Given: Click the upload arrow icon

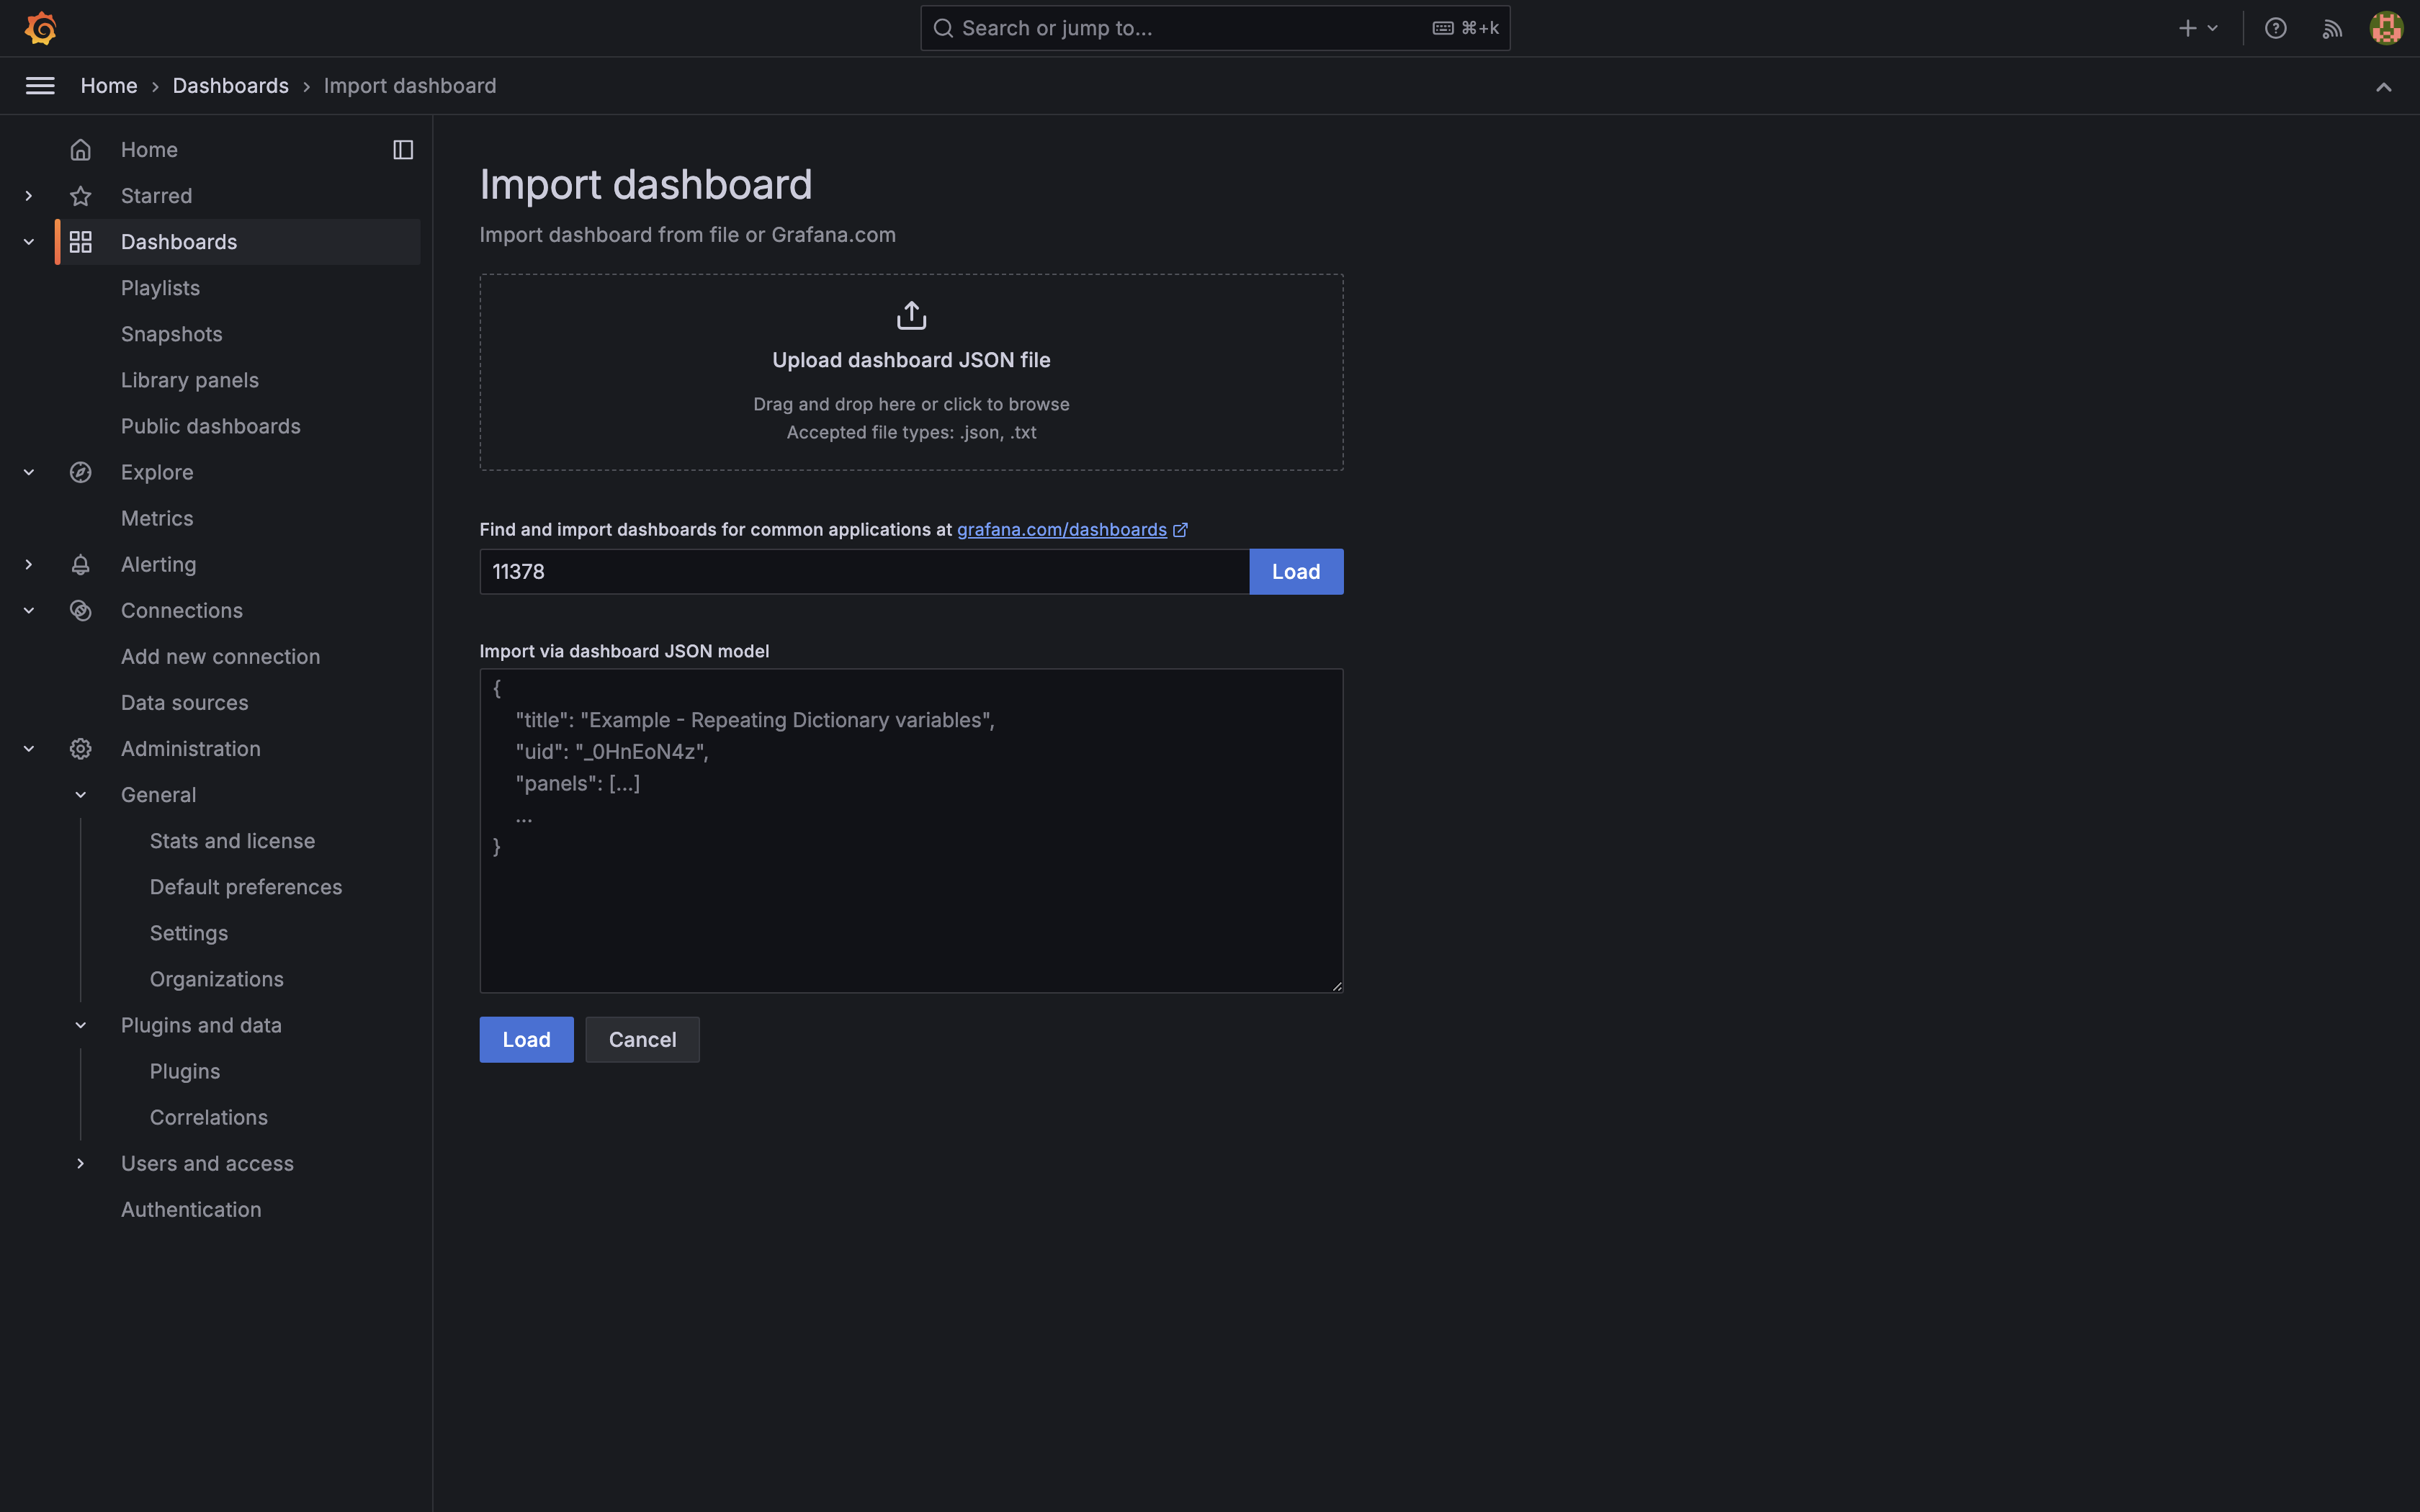Looking at the screenshot, I should tap(911, 316).
